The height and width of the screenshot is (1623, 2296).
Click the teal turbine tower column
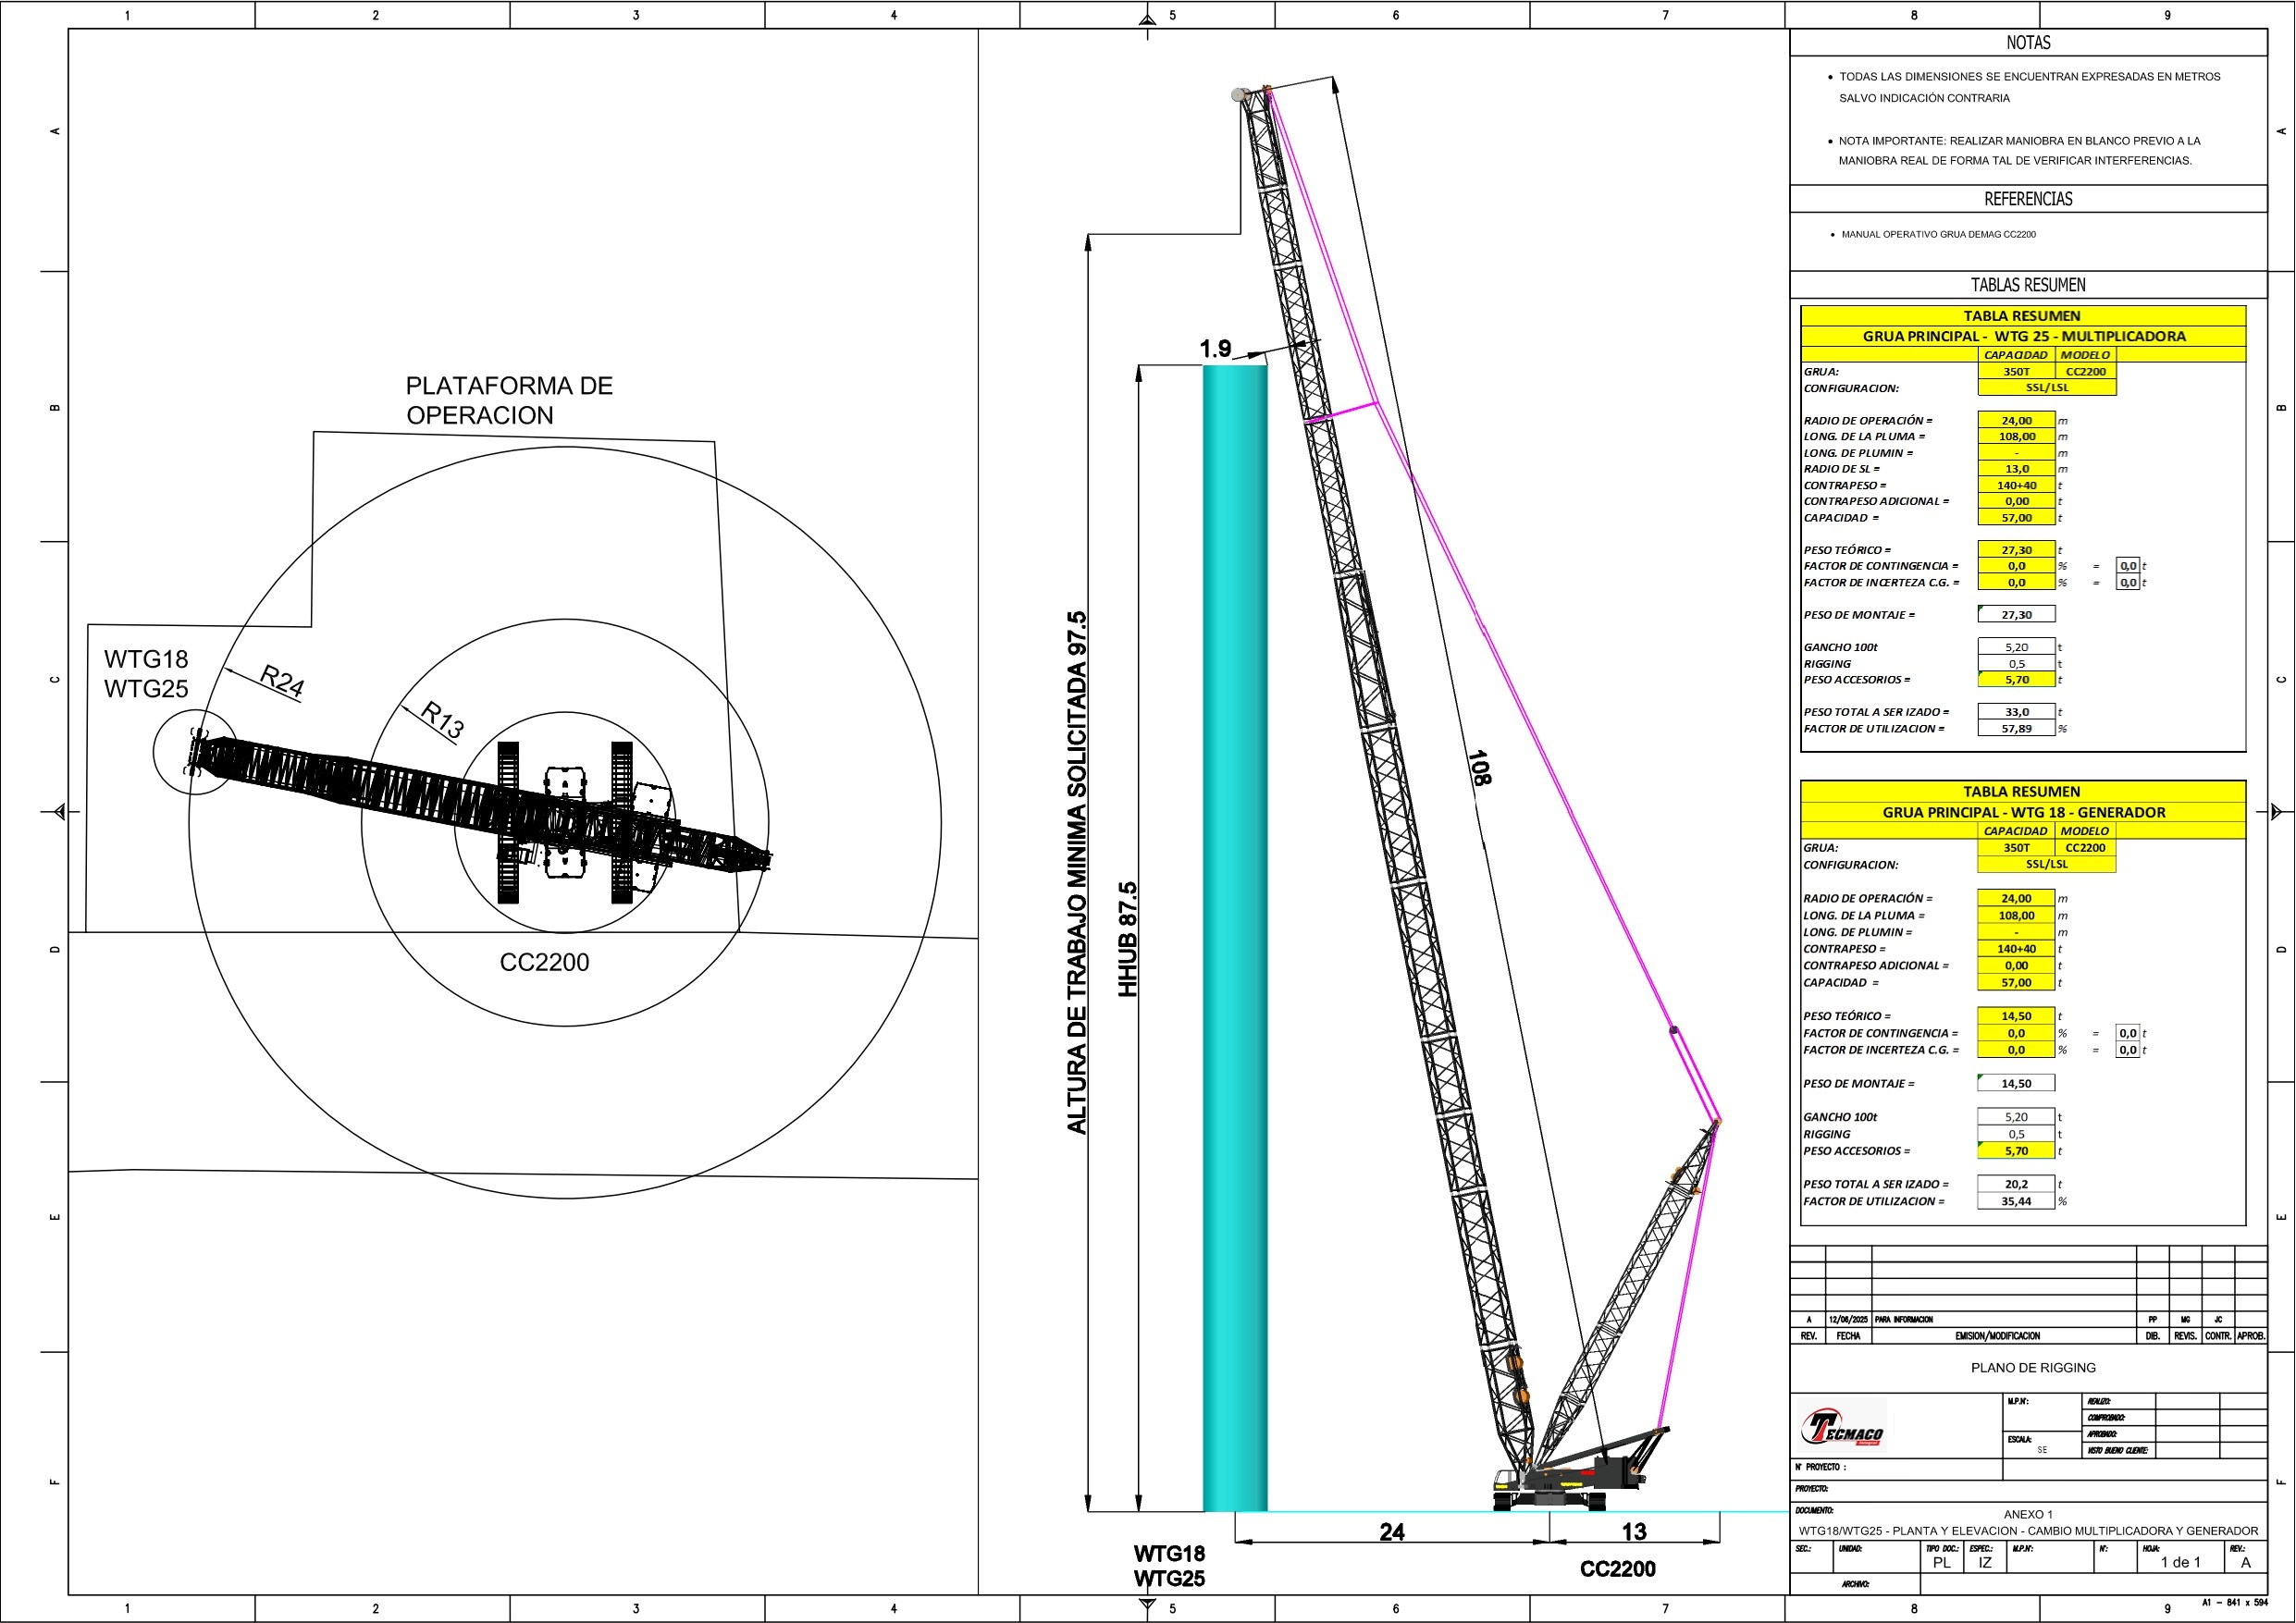1234,937
